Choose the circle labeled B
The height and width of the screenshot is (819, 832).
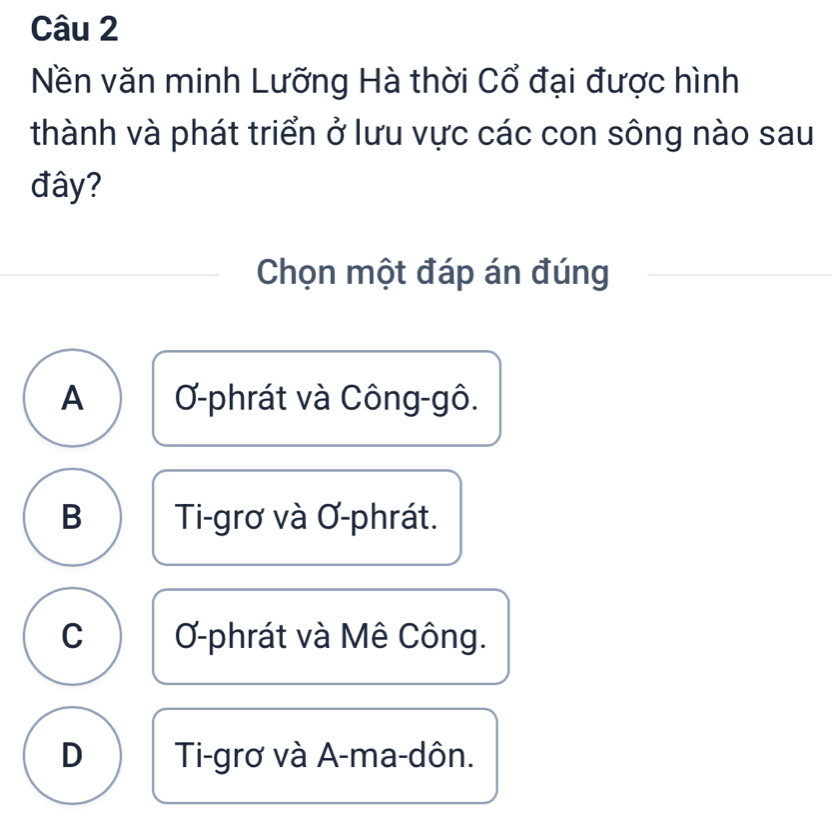tap(72, 517)
